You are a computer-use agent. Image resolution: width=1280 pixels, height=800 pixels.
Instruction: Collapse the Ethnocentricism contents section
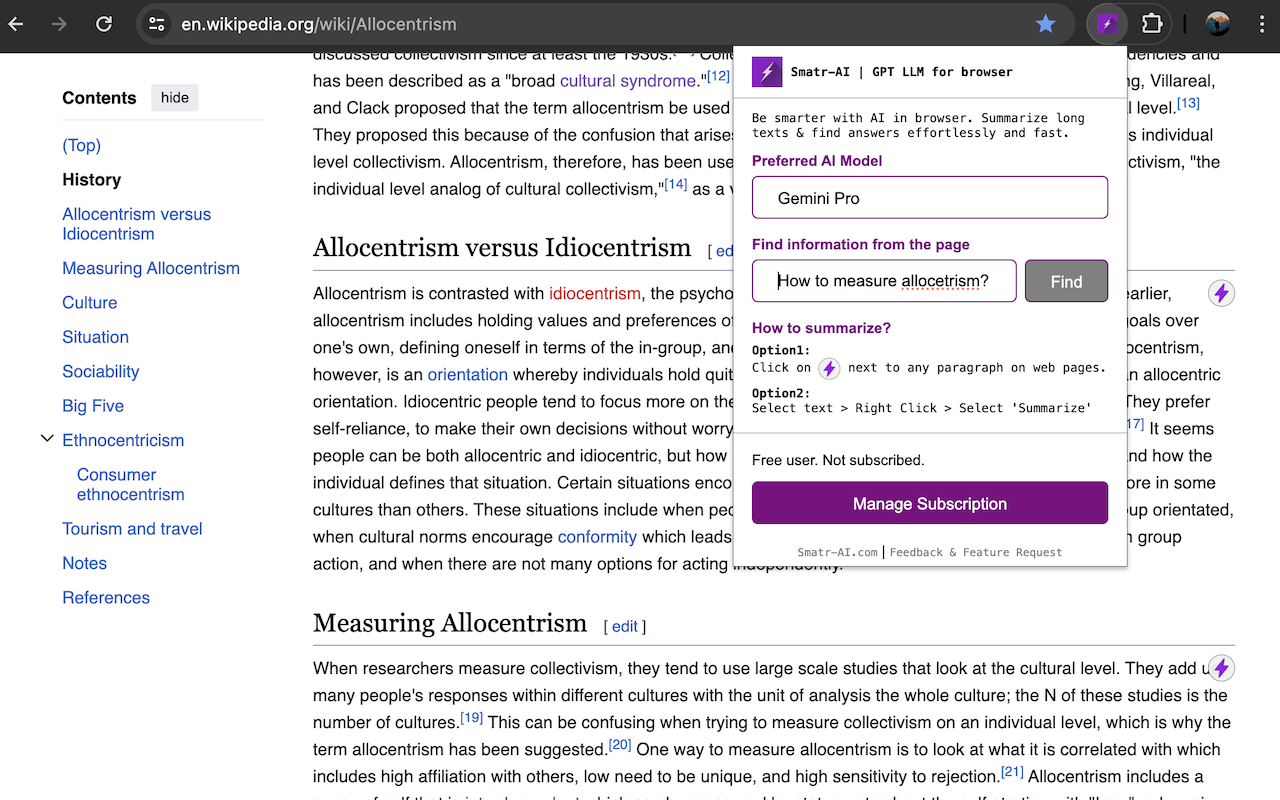pyautogui.click(x=46, y=439)
